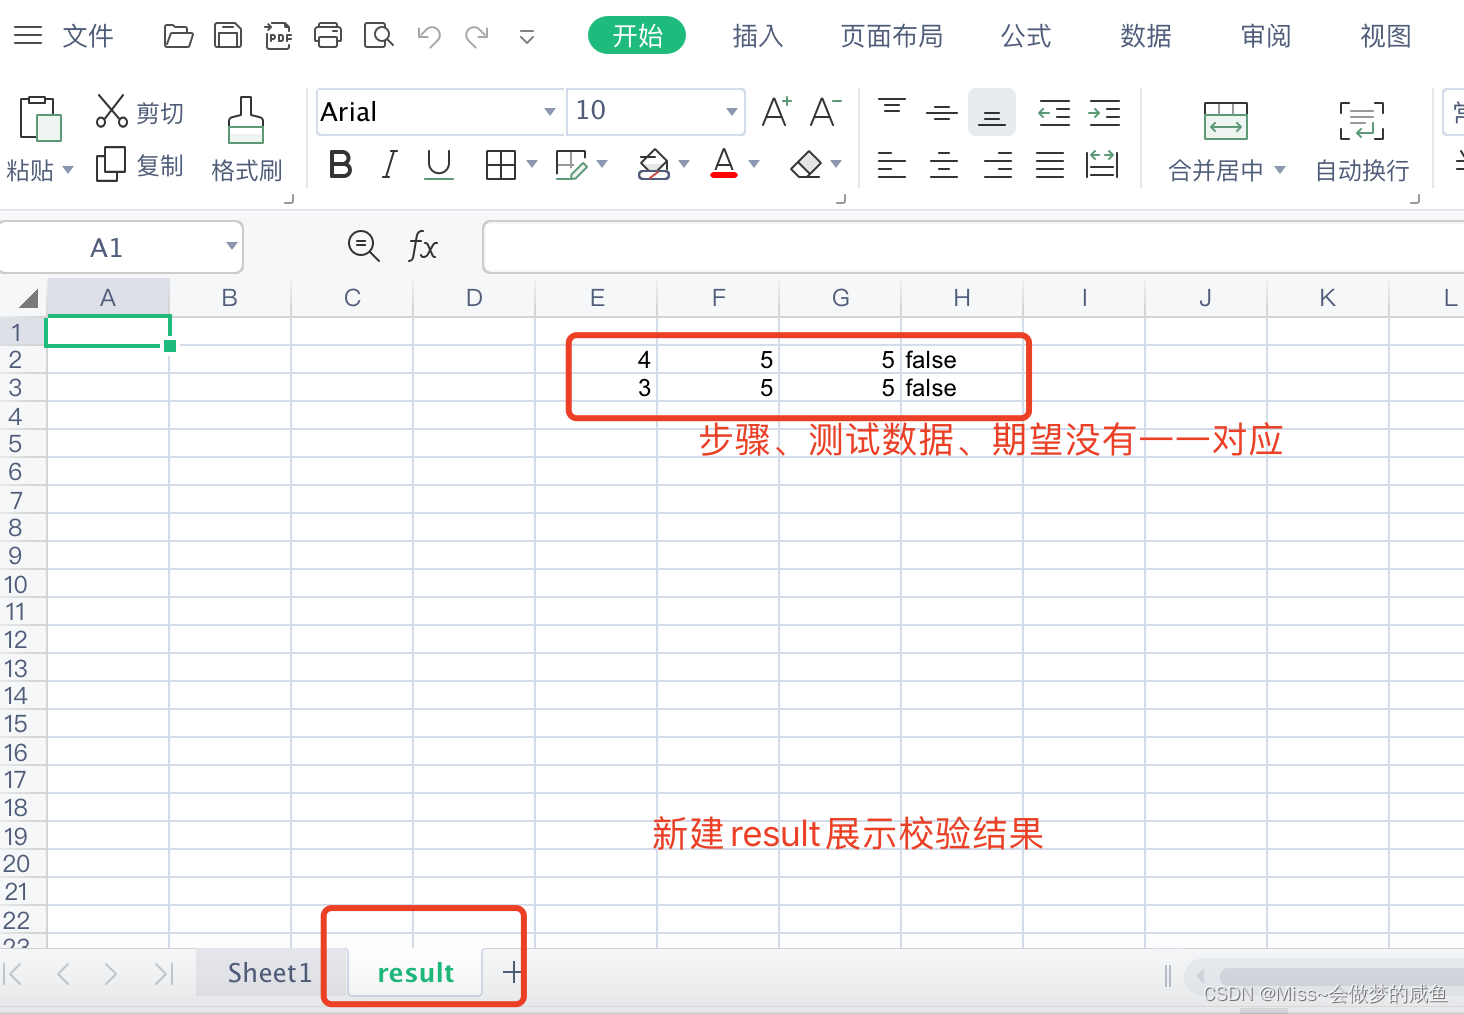1464x1014 pixels.
Task: Click the merge and center icon
Action: coord(1226,120)
